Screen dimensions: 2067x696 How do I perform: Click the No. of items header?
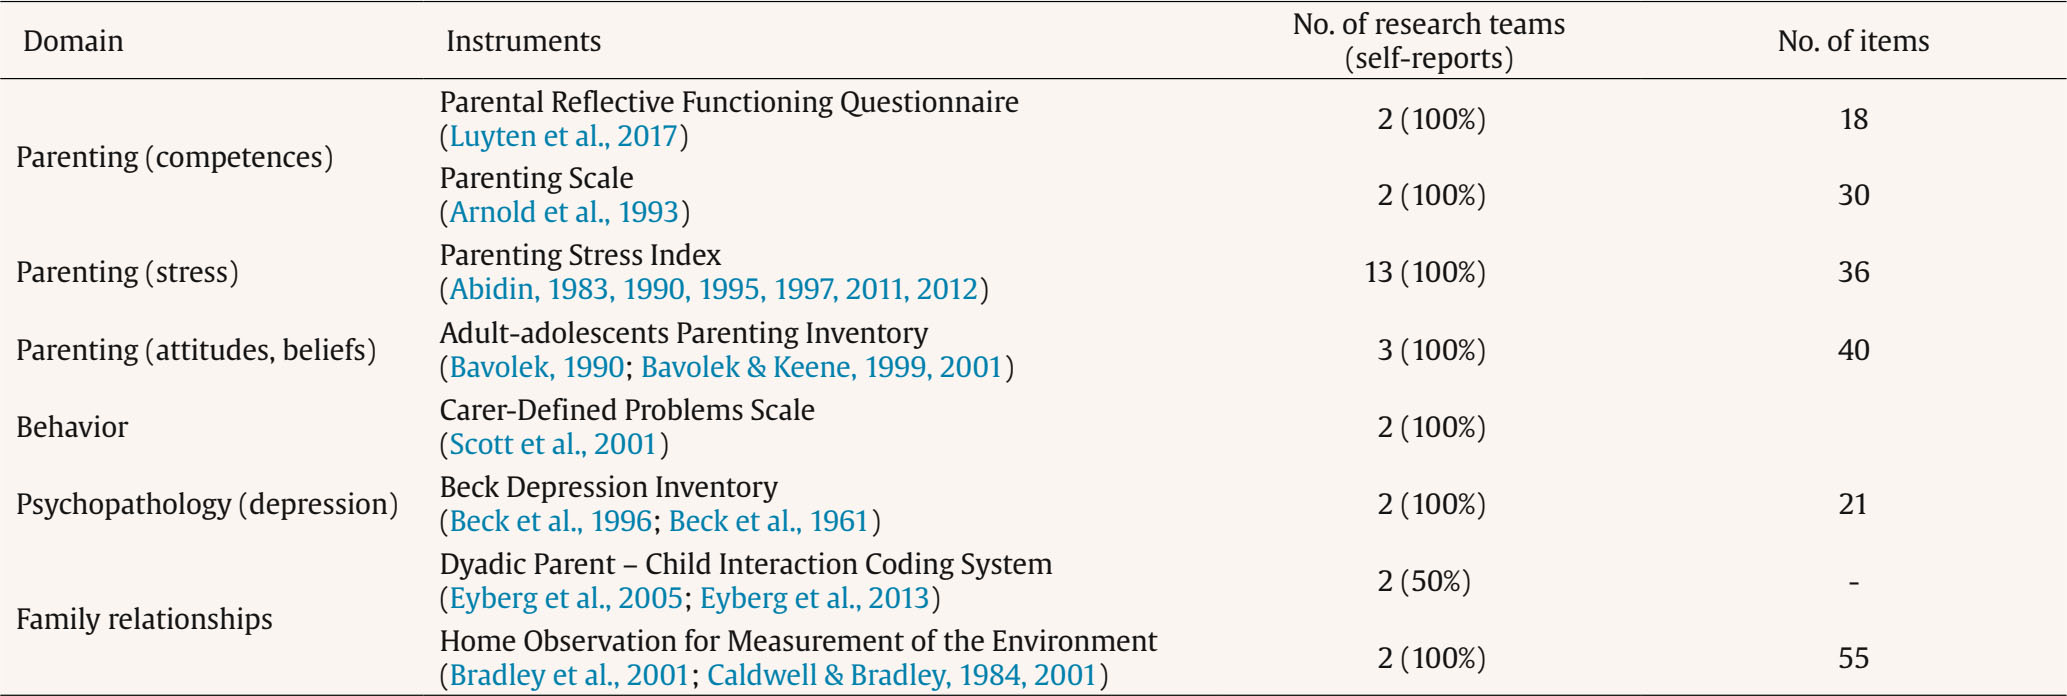pos(1853,41)
